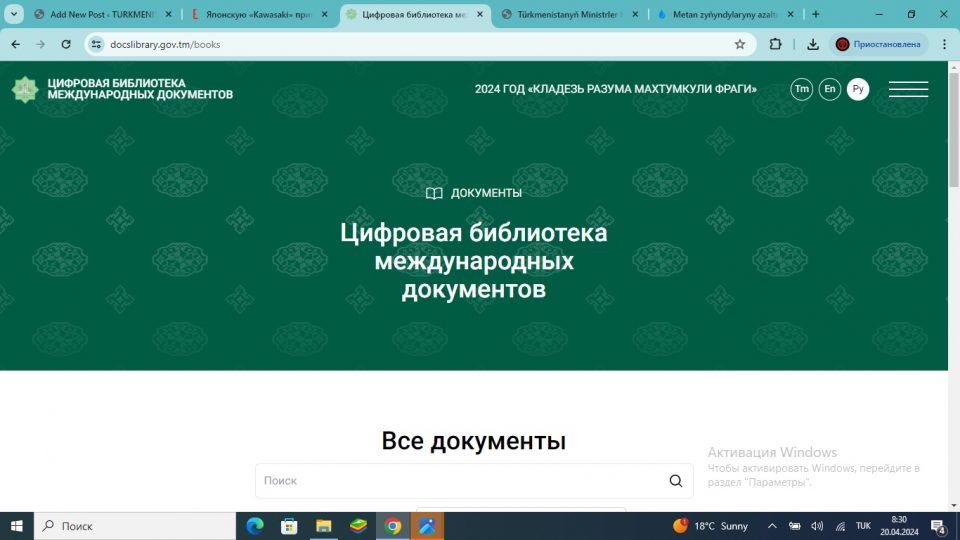Viewport: 960px width, 540px height.
Task: Open a new browser tab
Action: pyautogui.click(x=816, y=15)
